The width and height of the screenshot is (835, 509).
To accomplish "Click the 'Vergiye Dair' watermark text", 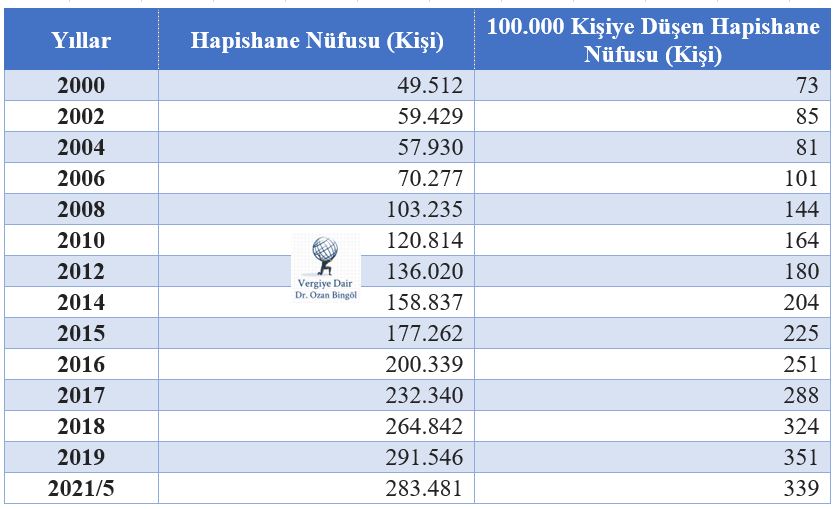I will (325, 283).
